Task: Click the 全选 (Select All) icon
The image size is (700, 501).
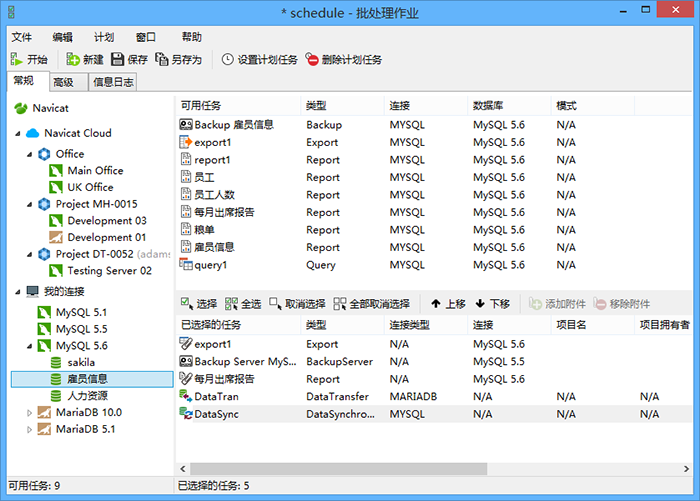Action: point(231,304)
